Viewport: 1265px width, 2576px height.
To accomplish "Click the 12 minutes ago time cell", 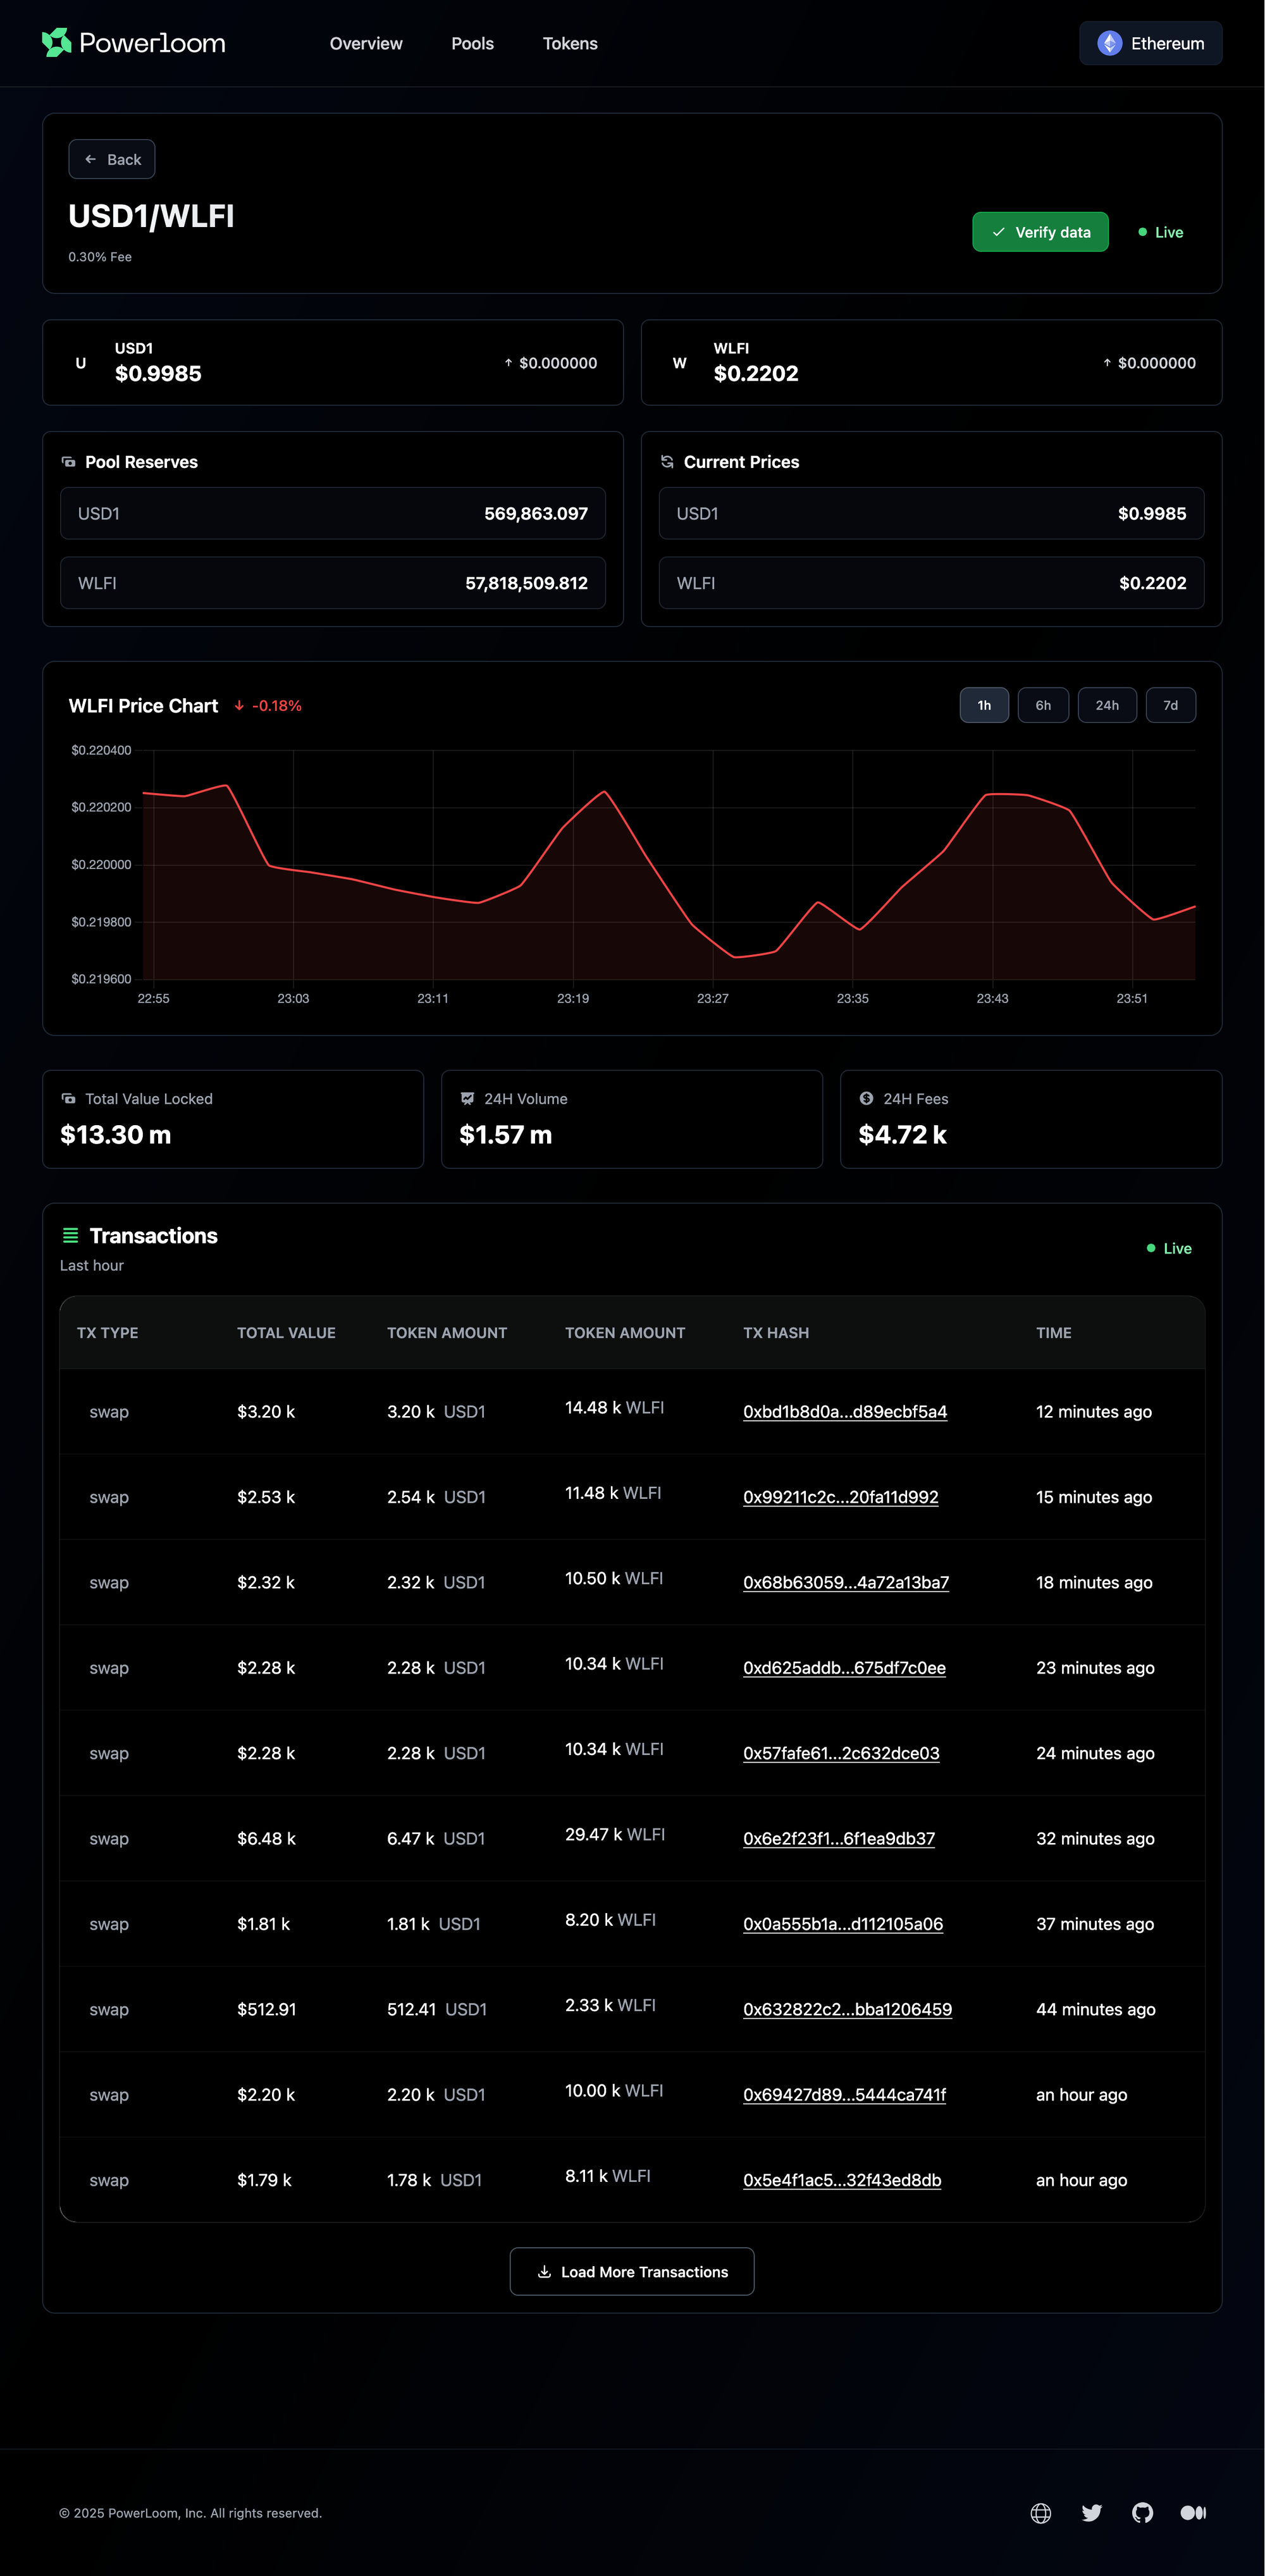I will tap(1094, 1411).
